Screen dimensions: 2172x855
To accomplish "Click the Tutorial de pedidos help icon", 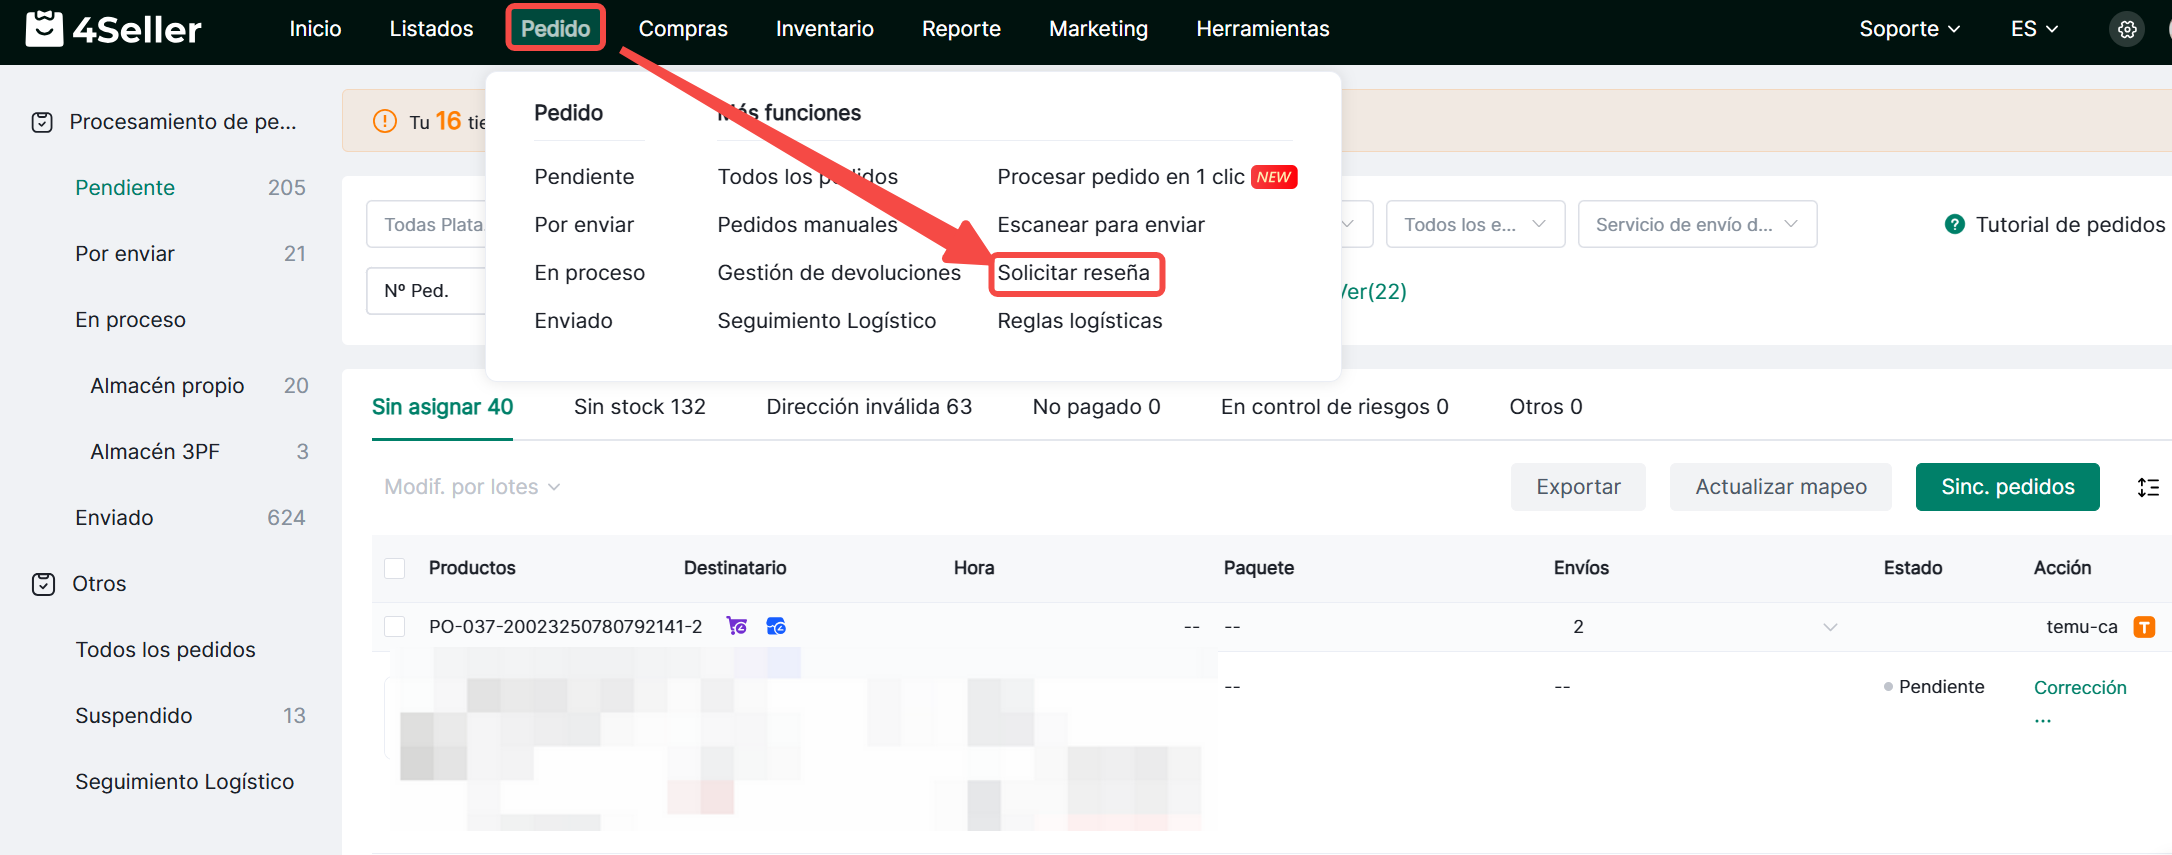I will click(x=1954, y=224).
